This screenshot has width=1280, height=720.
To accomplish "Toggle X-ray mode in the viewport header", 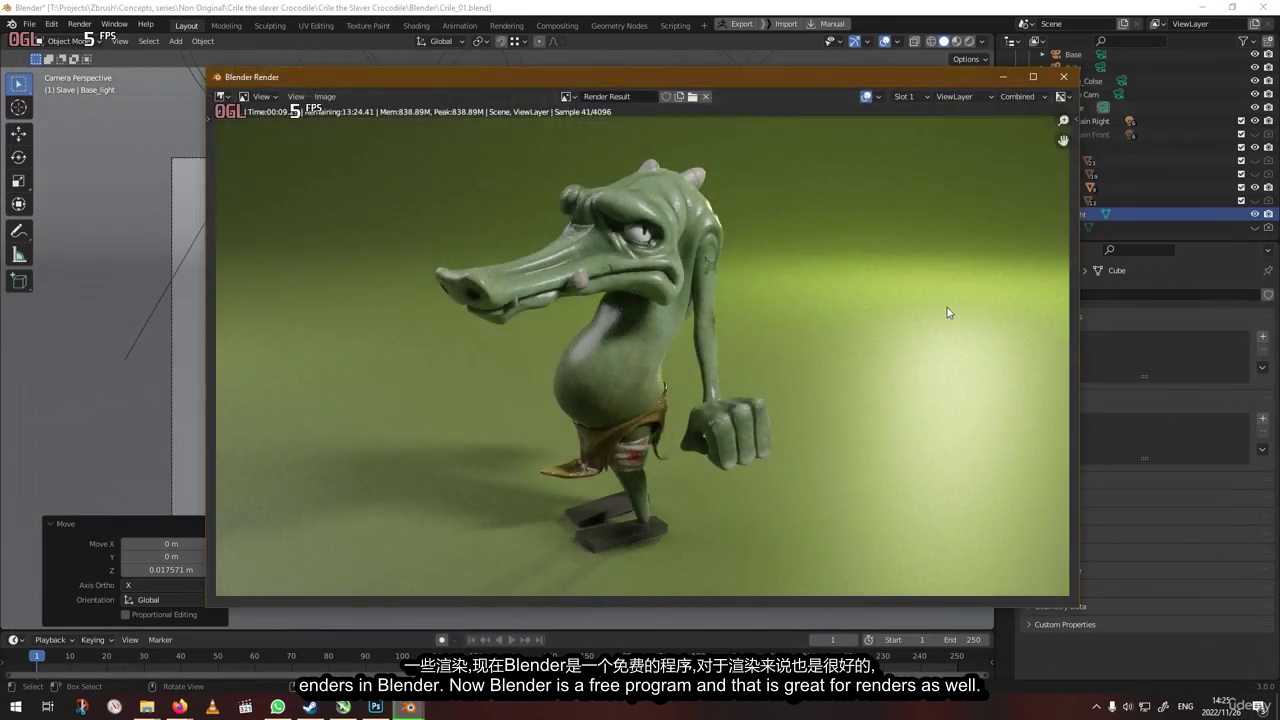I will (x=914, y=41).
